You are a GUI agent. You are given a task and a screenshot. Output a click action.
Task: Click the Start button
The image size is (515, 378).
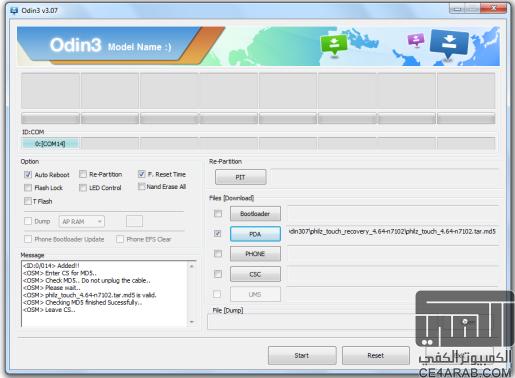(302, 356)
